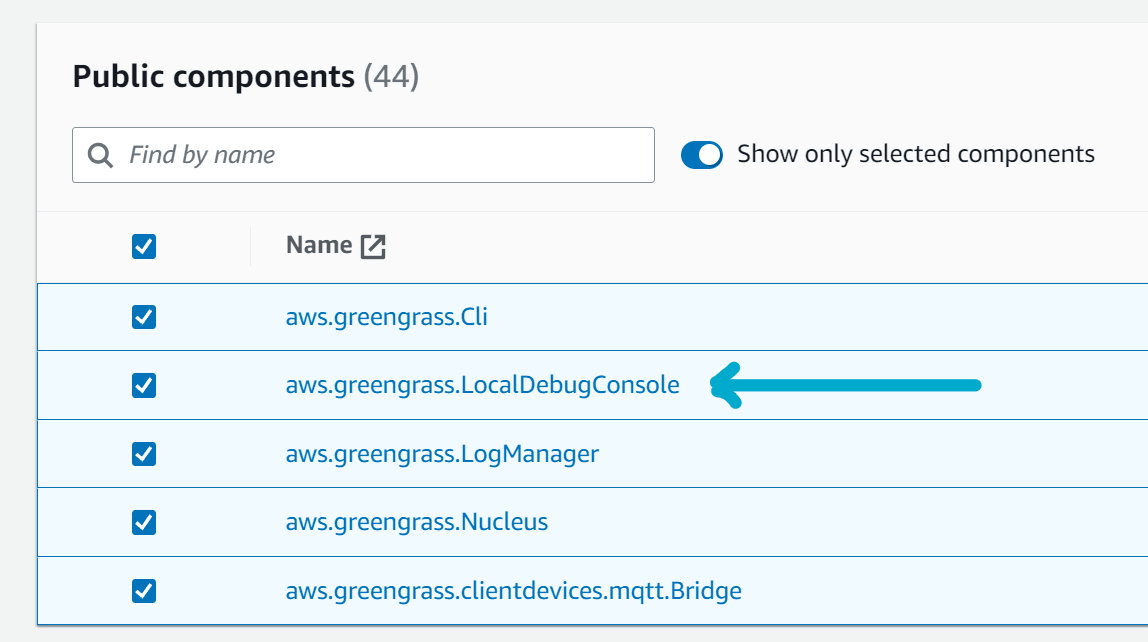Click the magnifier icon in search box
This screenshot has width=1148, height=642.
100,155
